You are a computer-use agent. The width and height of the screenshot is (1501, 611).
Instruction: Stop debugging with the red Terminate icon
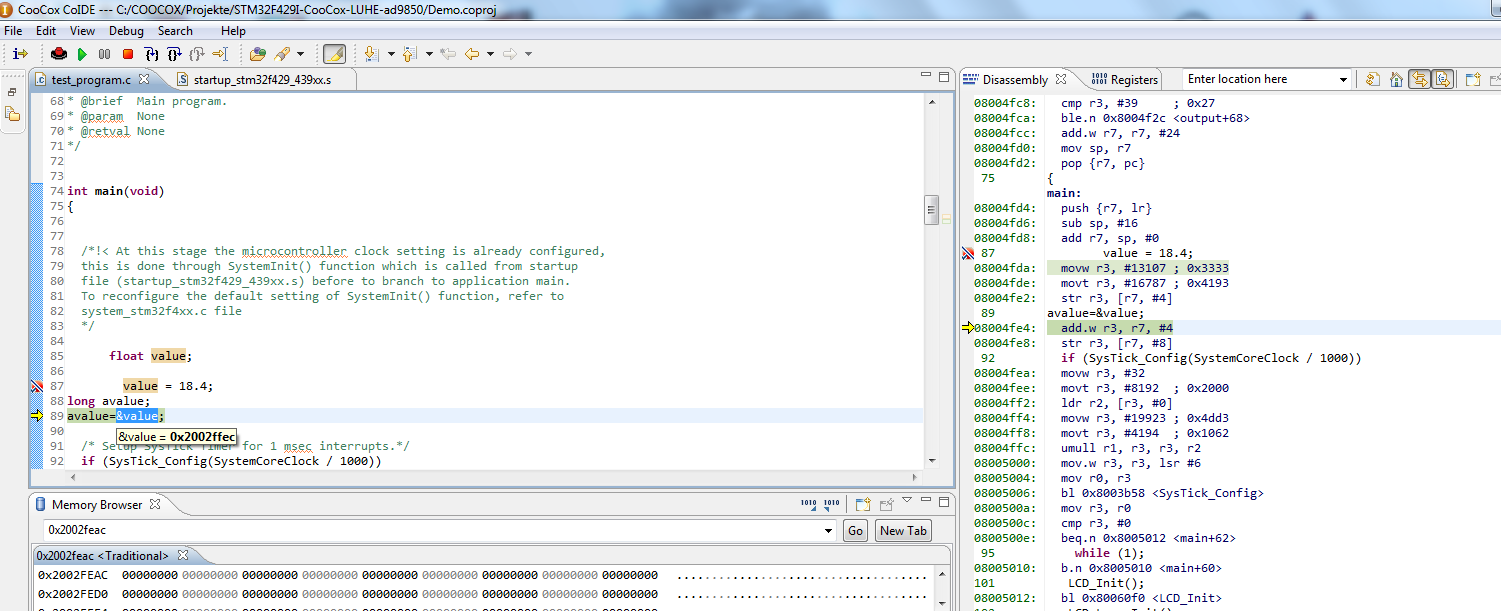pos(127,54)
